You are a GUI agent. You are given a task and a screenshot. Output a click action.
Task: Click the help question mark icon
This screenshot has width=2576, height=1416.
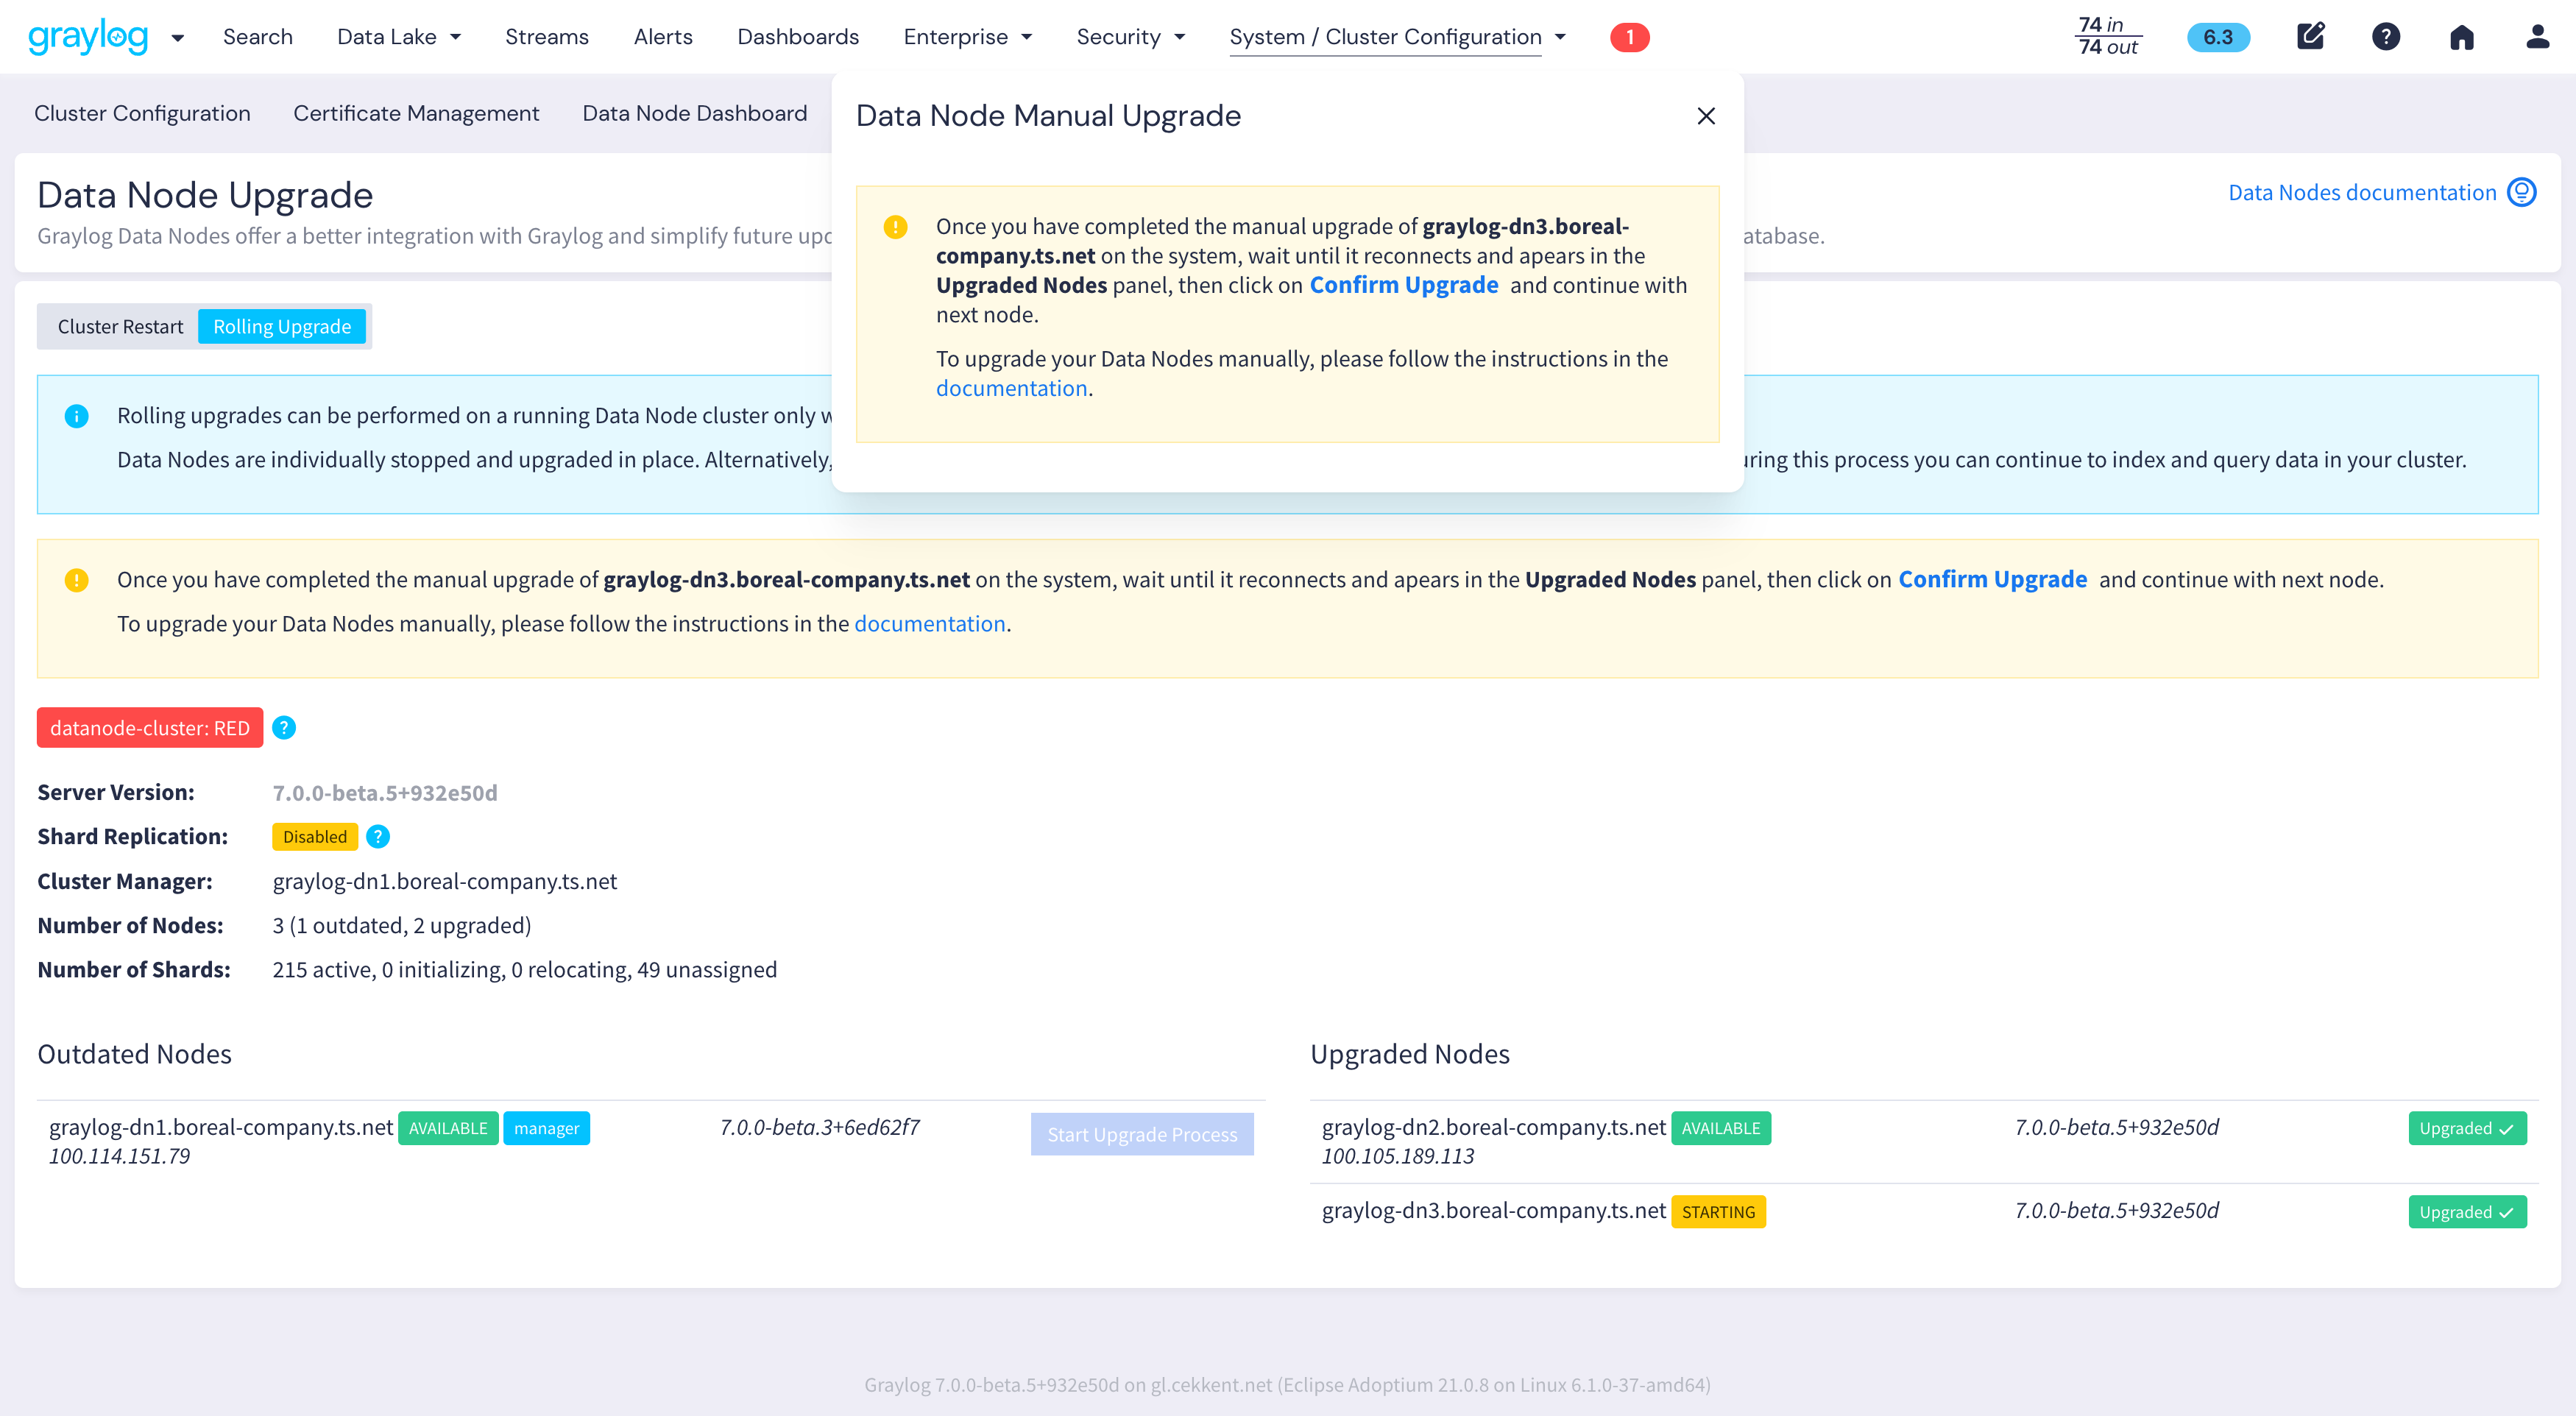pyautogui.click(x=2386, y=37)
